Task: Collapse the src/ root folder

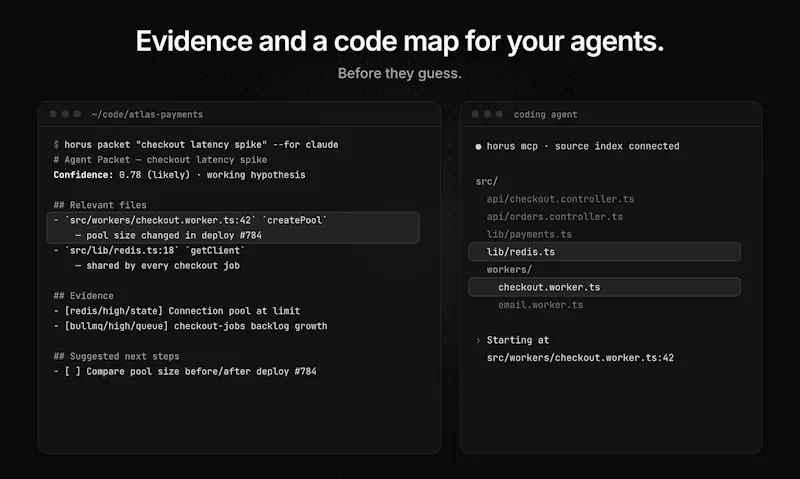Action: point(487,181)
